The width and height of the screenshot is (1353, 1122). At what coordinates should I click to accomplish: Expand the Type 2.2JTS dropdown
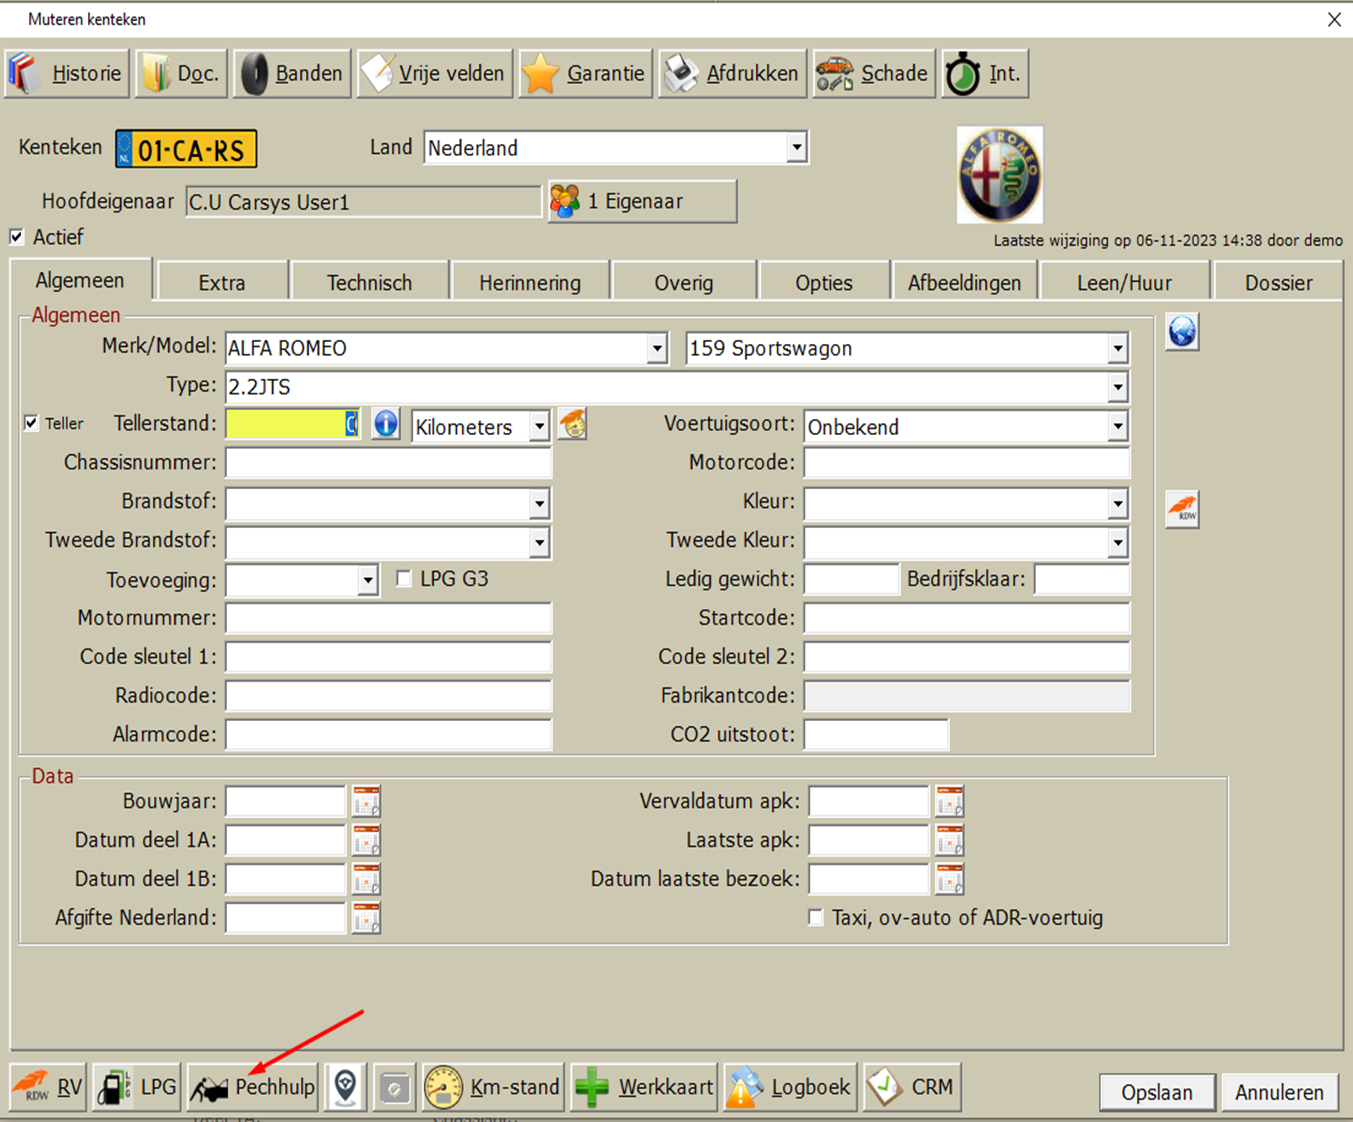click(1118, 387)
